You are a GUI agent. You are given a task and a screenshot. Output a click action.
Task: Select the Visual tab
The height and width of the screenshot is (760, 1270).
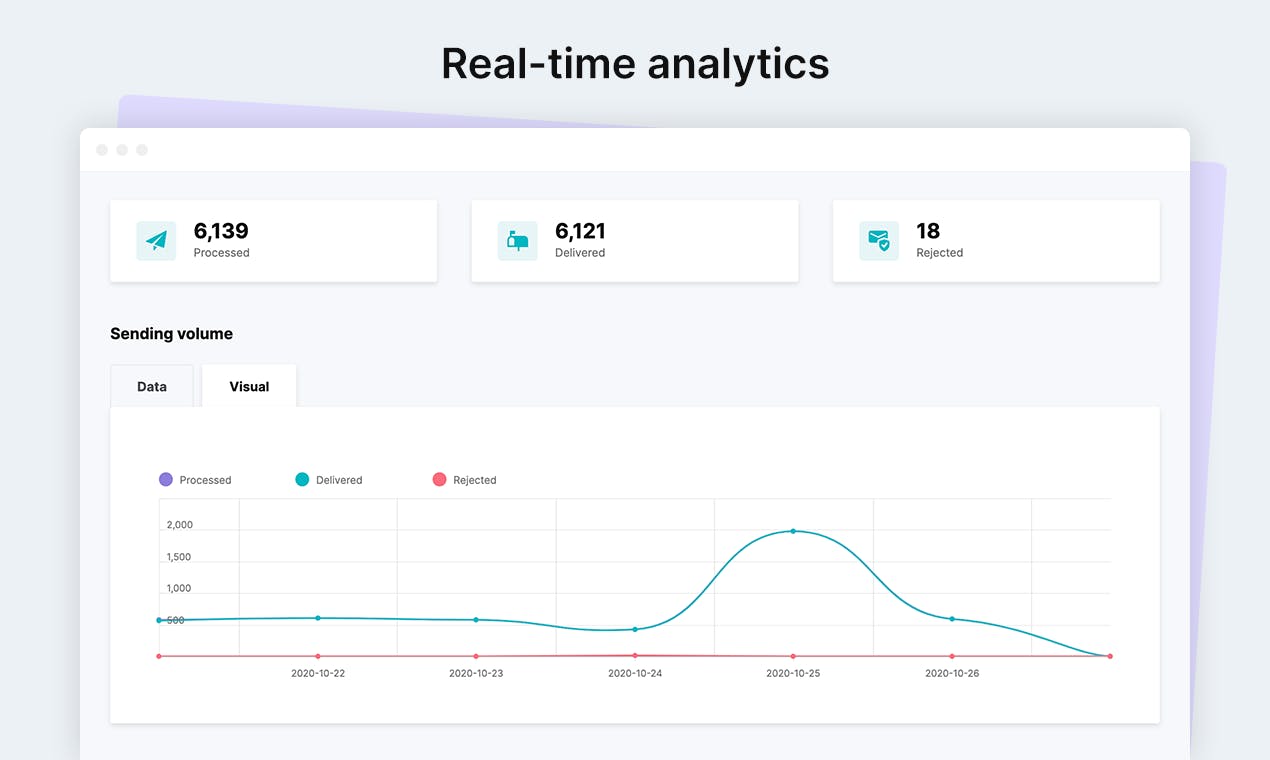pos(249,386)
